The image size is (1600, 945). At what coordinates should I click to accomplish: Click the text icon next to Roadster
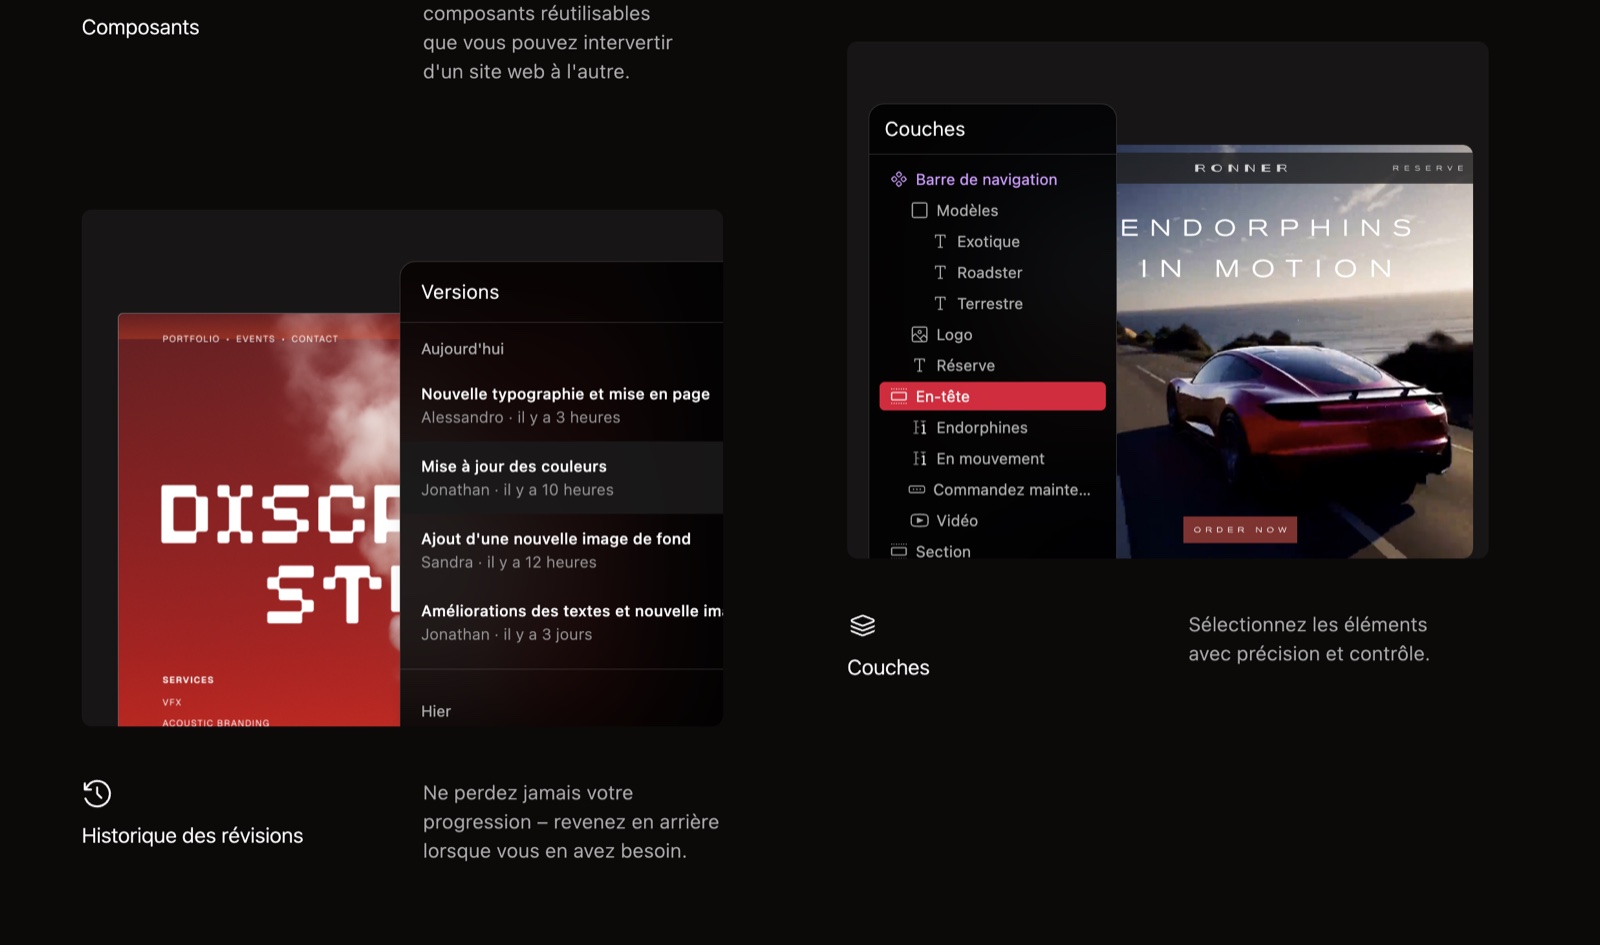click(940, 272)
